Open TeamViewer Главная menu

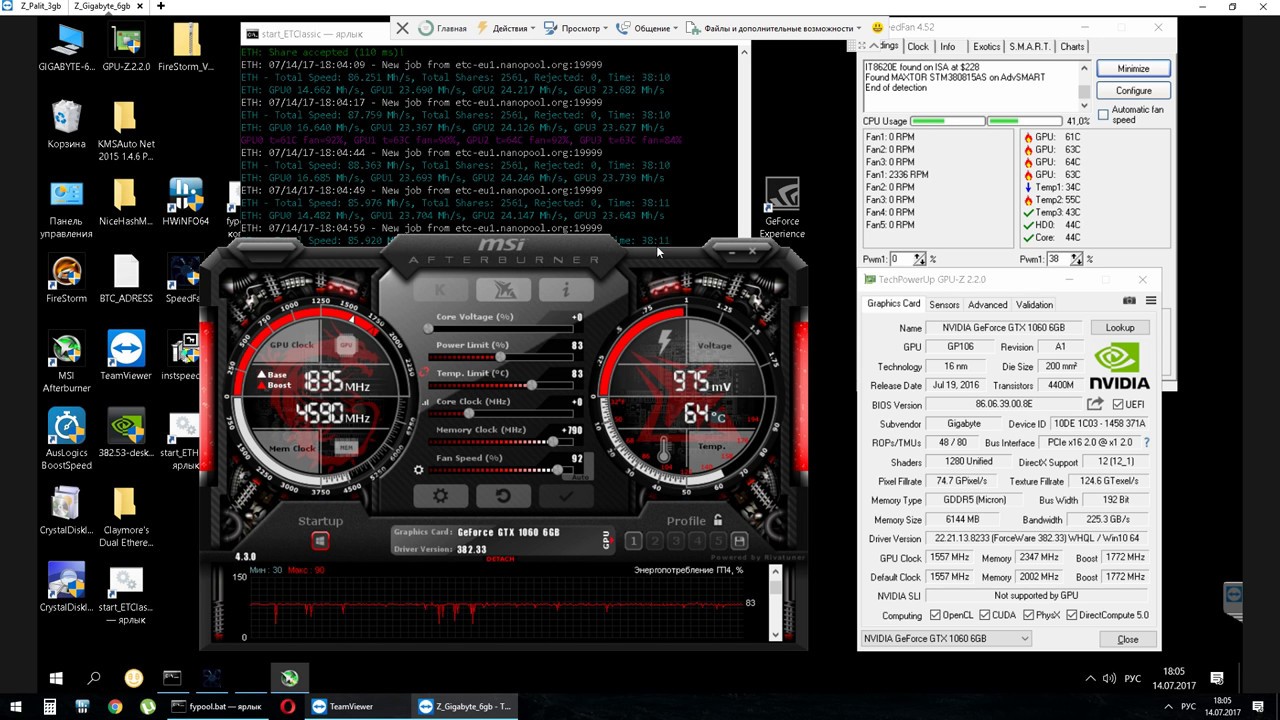[443, 28]
